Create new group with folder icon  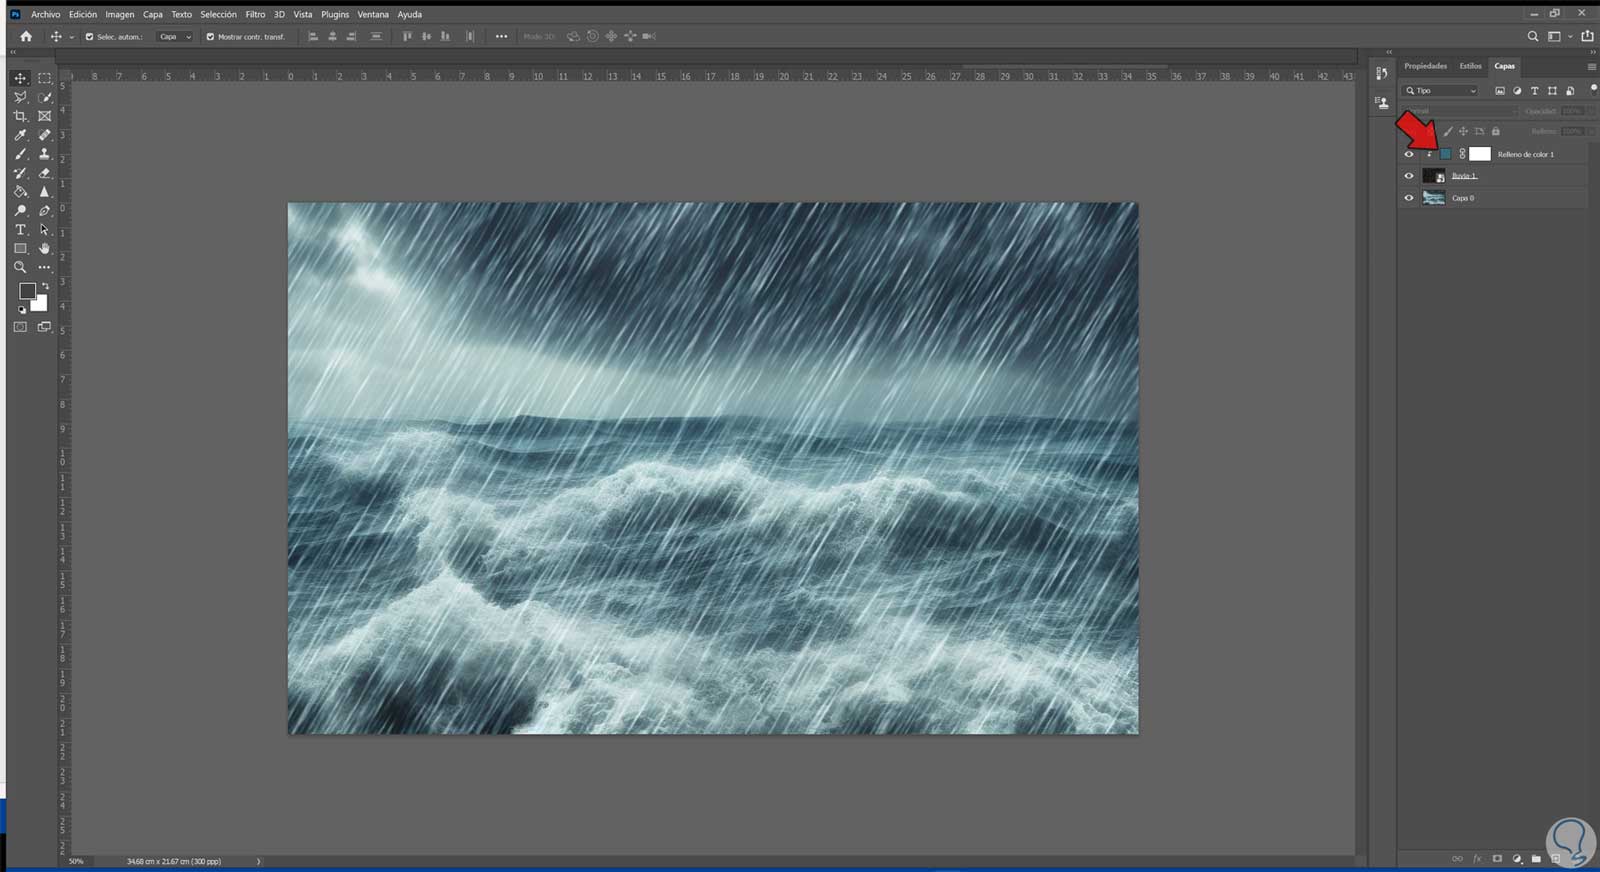(x=1536, y=859)
